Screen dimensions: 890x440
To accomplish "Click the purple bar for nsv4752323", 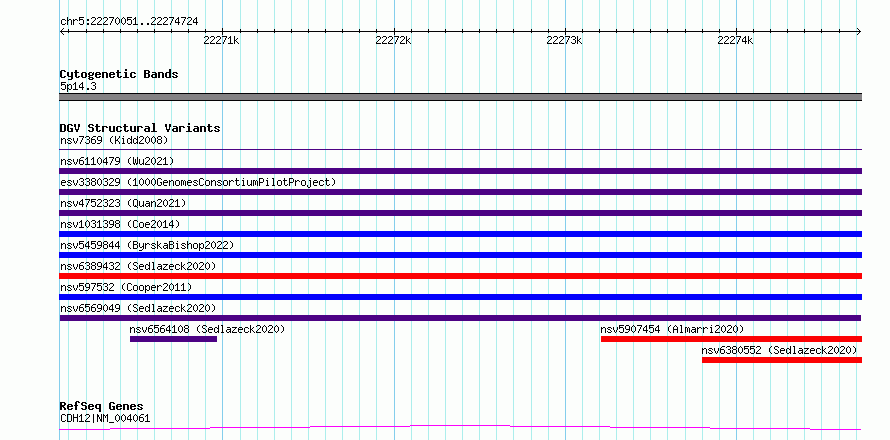I will (x=460, y=213).
